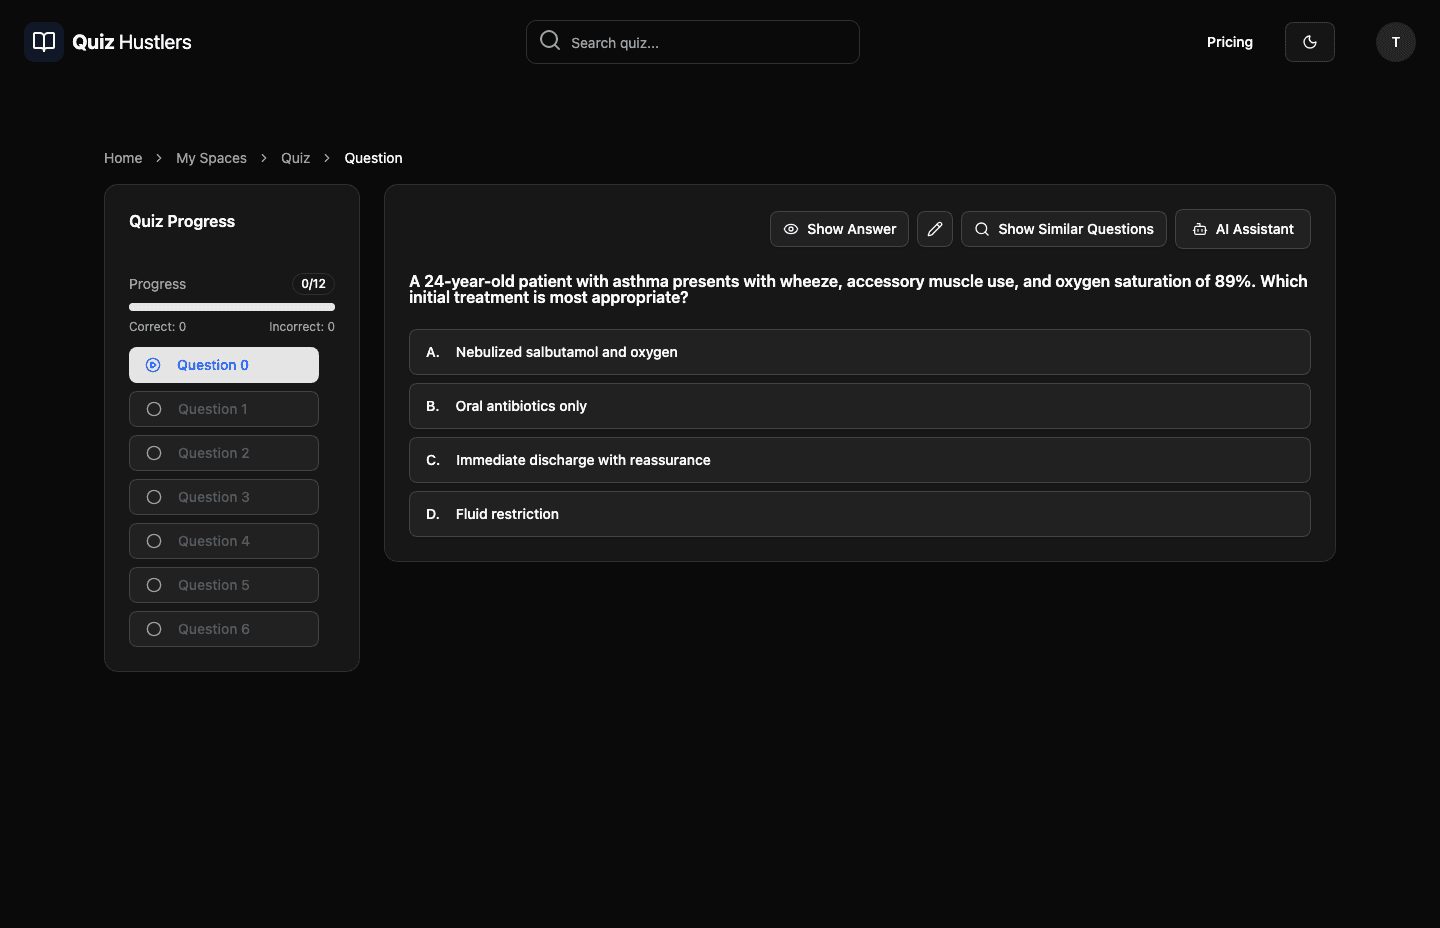The image size is (1440, 928).
Task: Click the Quiz Hustlers book logo icon
Action: 44,42
